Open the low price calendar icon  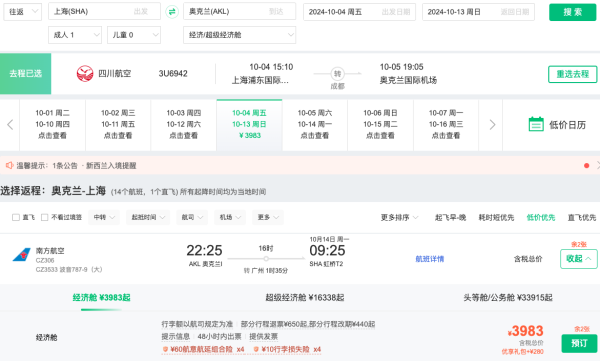[536, 124]
